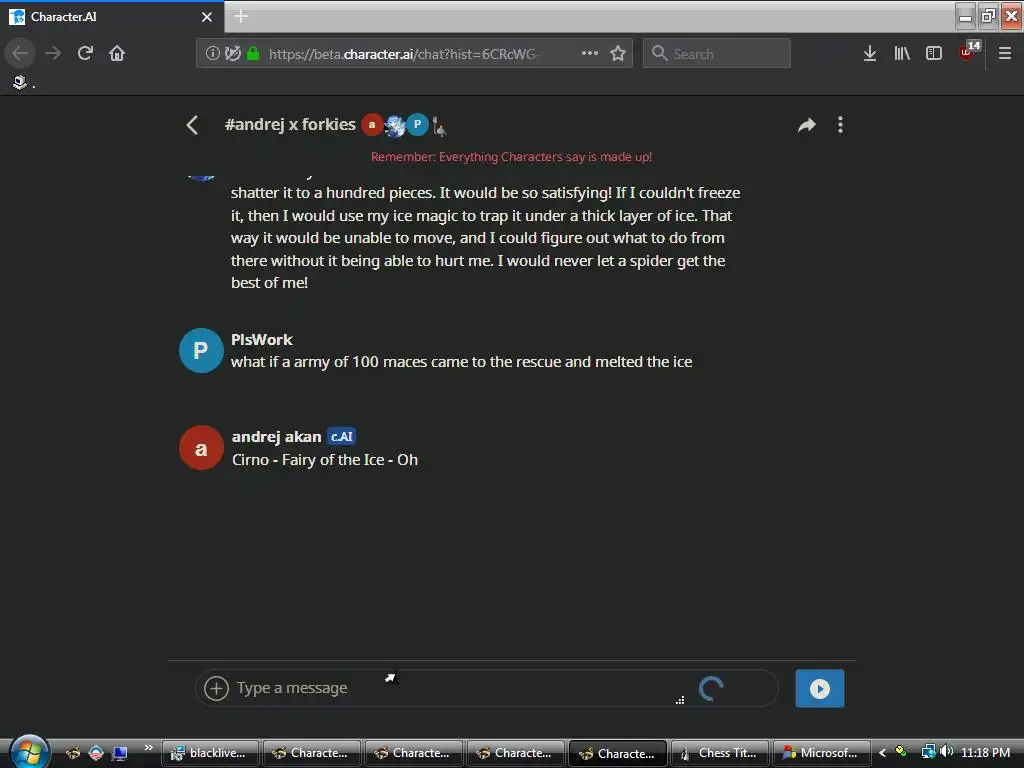Screen dimensions: 1024x768
Task: Open PlsWork's profile avatar in the chat
Action: (x=201, y=351)
